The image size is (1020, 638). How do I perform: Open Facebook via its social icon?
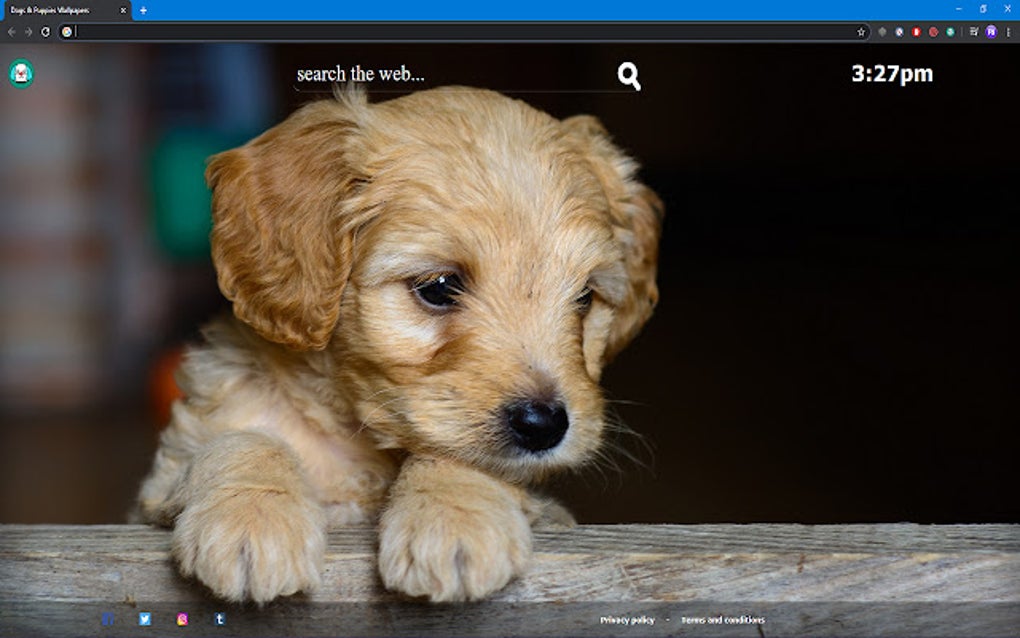(108, 618)
